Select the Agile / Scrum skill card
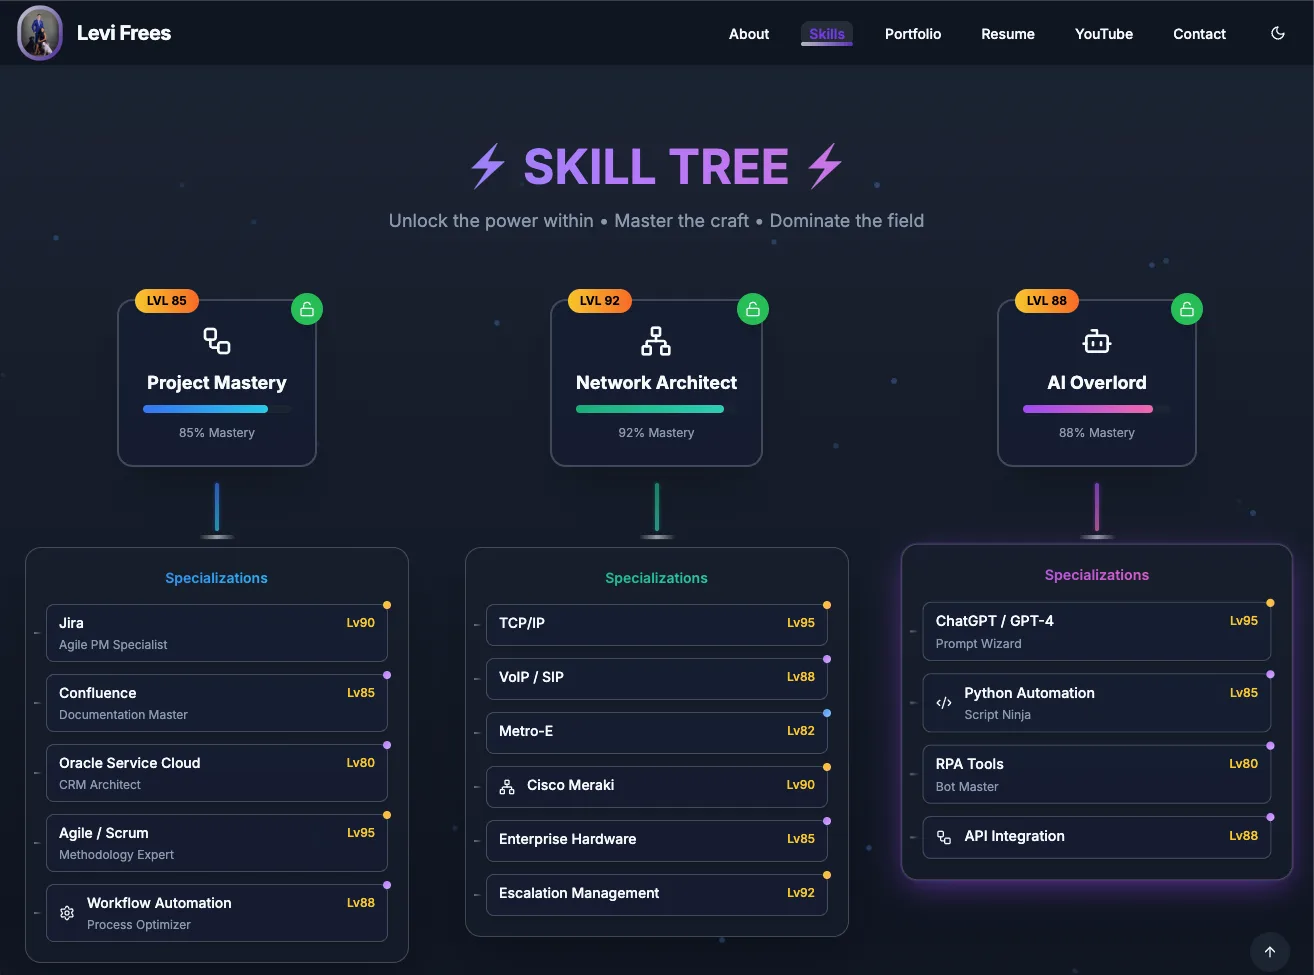Viewport: 1314px width, 975px height. [x=217, y=843]
